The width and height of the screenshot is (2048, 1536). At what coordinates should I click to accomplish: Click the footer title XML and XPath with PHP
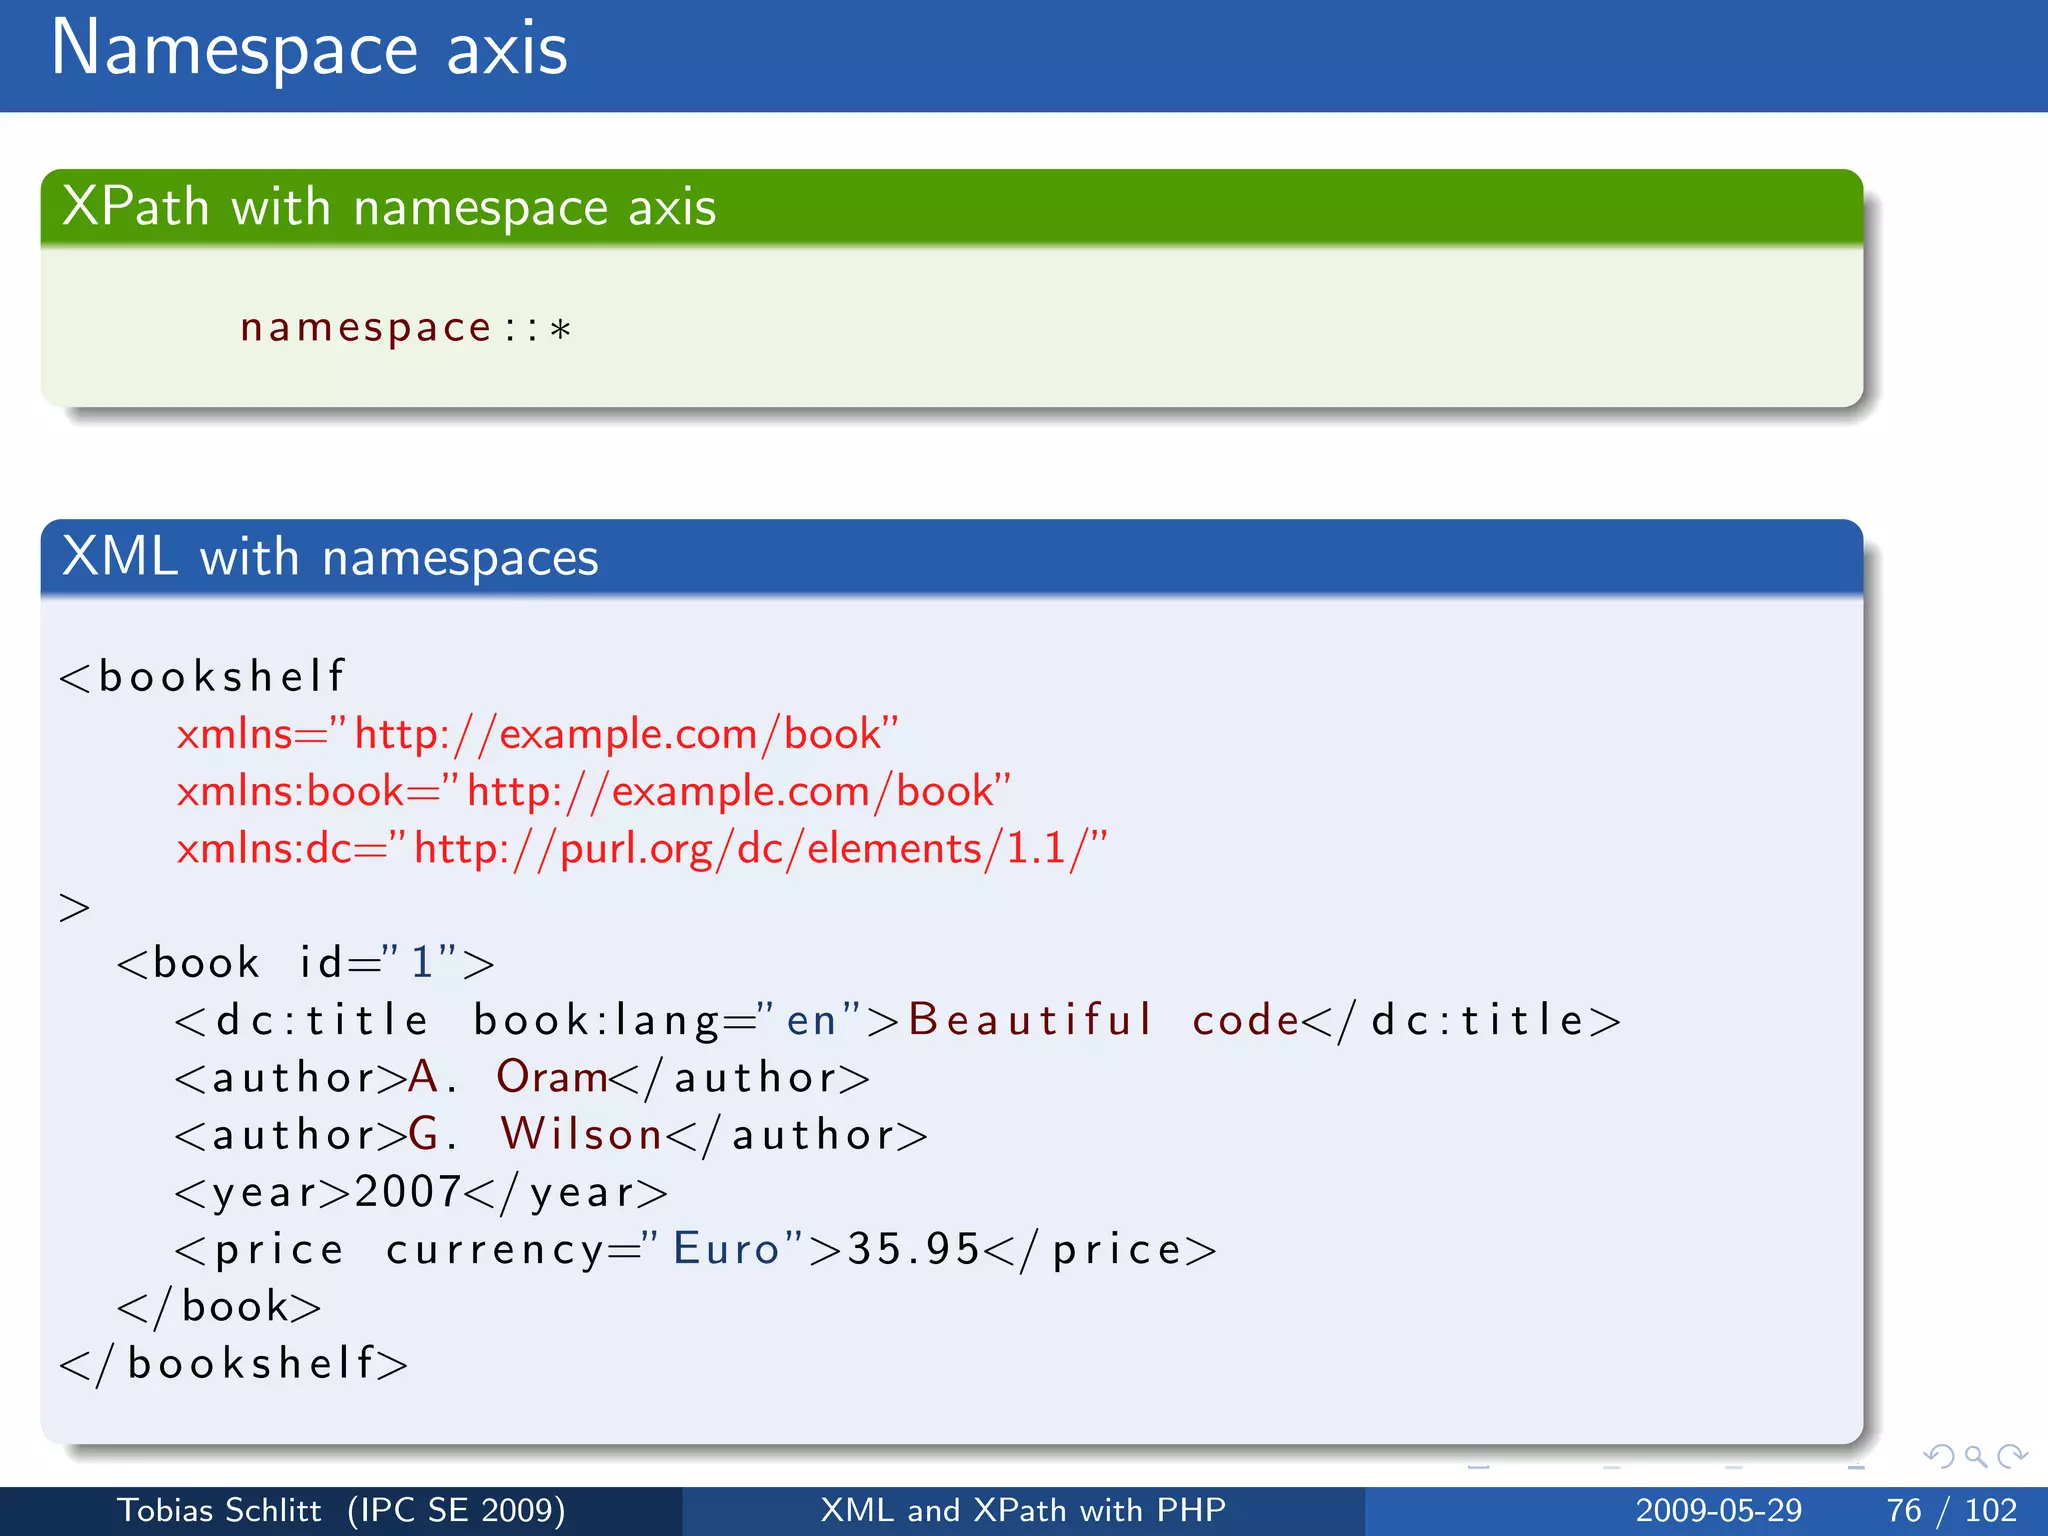pyautogui.click(x=1023, y=1510)
